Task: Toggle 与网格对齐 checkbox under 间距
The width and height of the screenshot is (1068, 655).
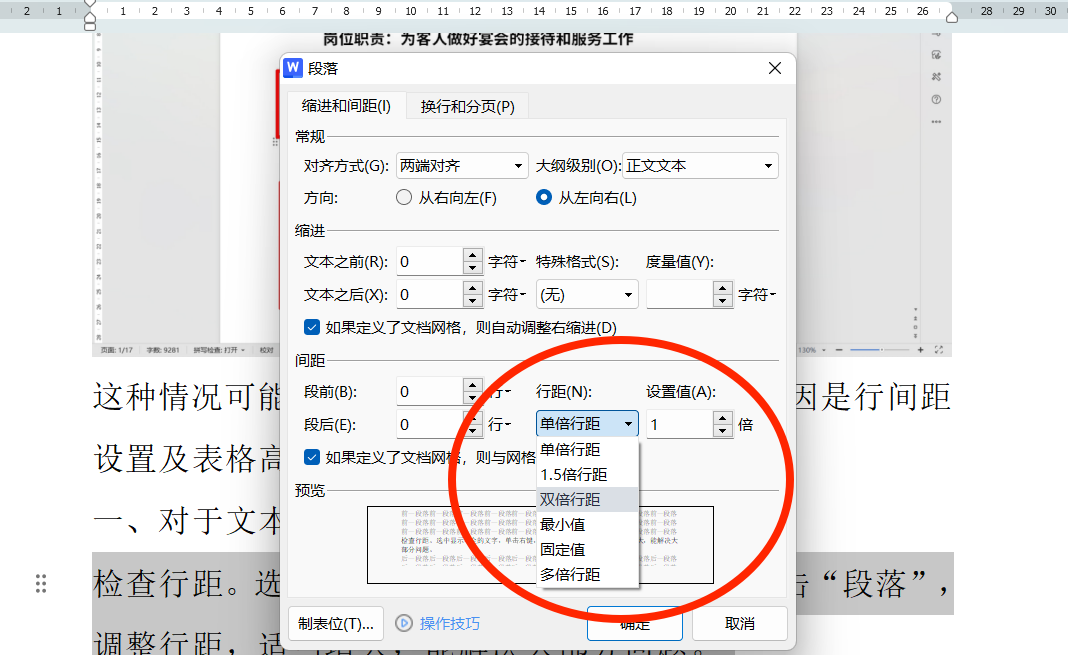Action: 312,457
